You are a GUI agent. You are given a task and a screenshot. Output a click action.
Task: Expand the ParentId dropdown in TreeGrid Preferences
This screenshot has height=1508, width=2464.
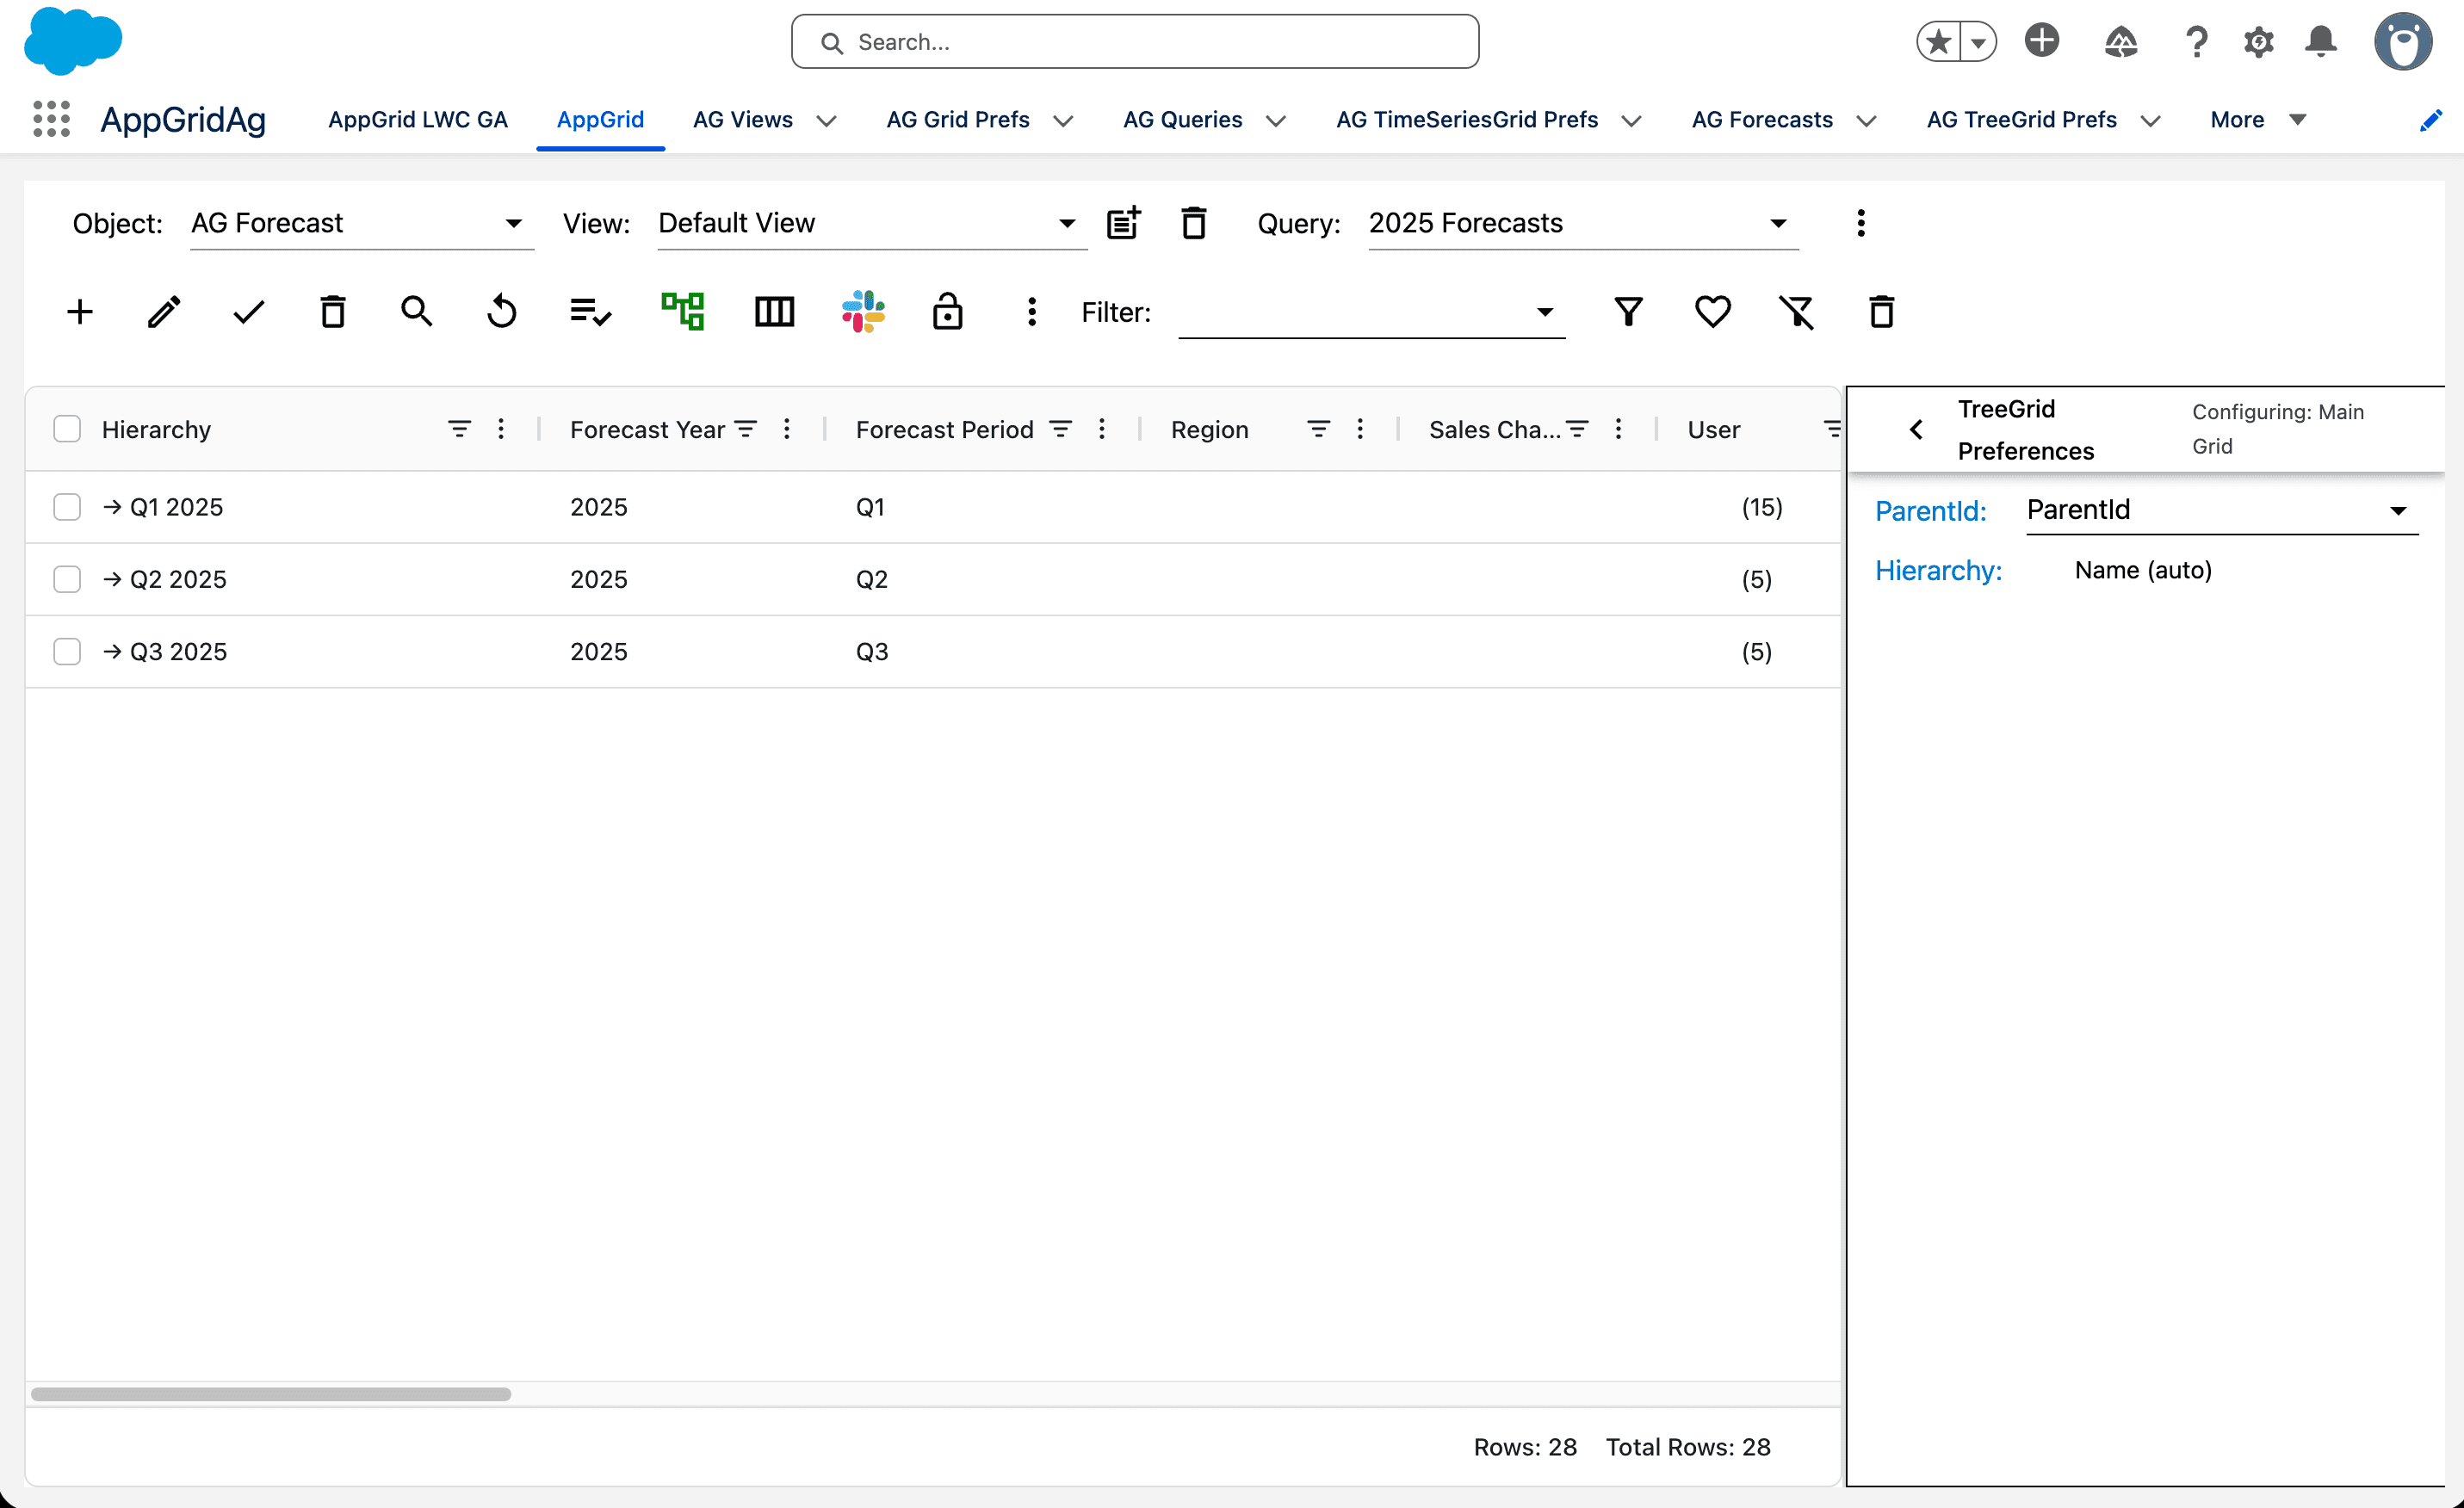tap(2220, 510)
